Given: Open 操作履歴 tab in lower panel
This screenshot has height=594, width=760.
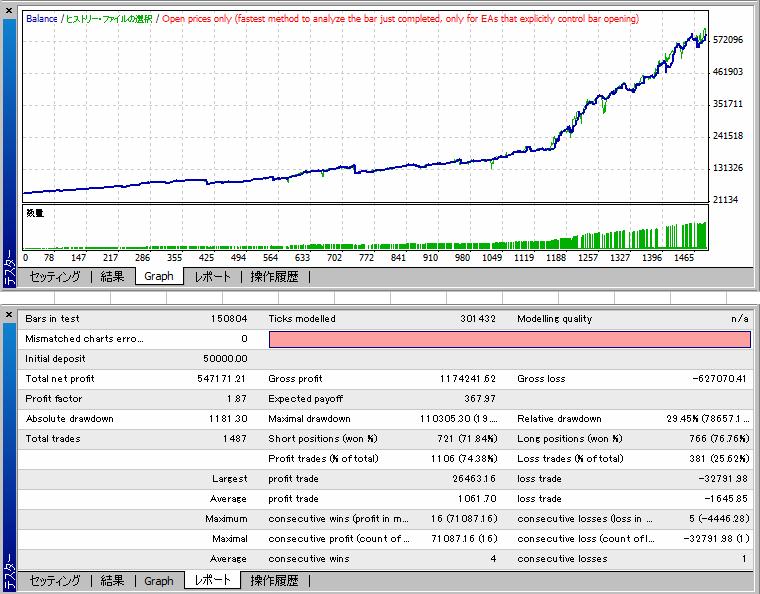Looking at the screenshot, I should coord(274,580).
